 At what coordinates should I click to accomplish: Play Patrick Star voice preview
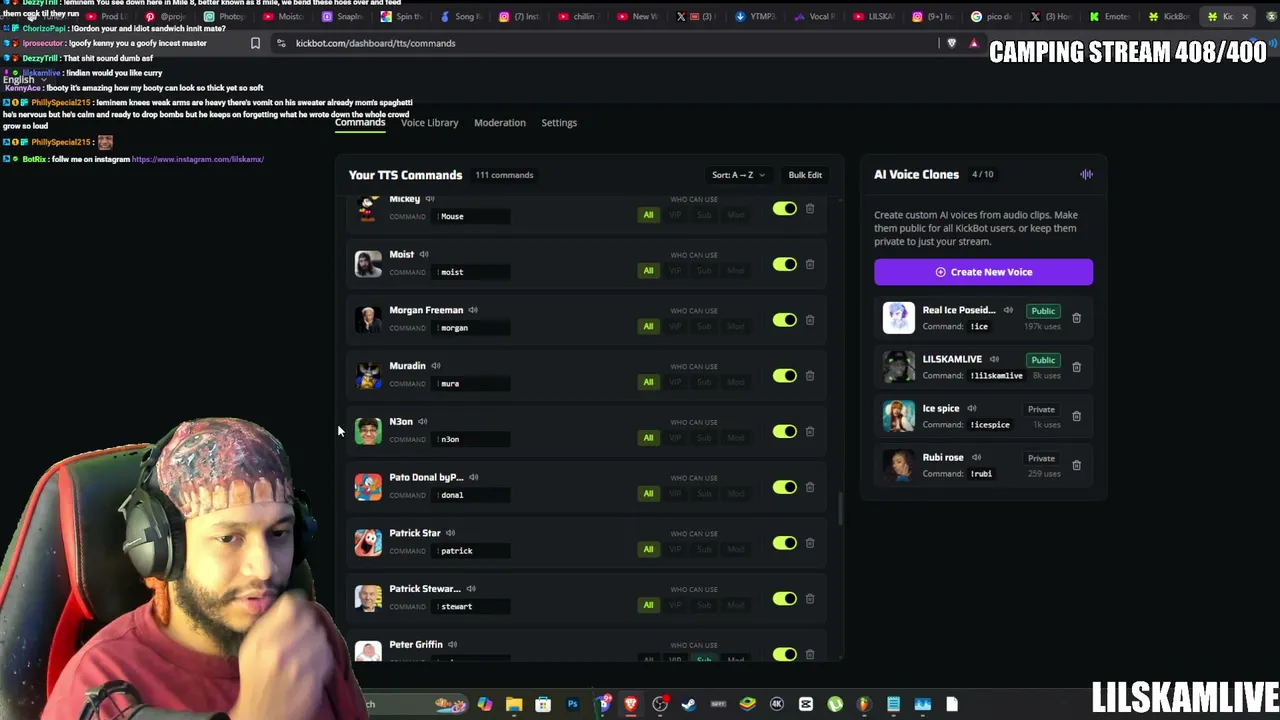[451, 533]
